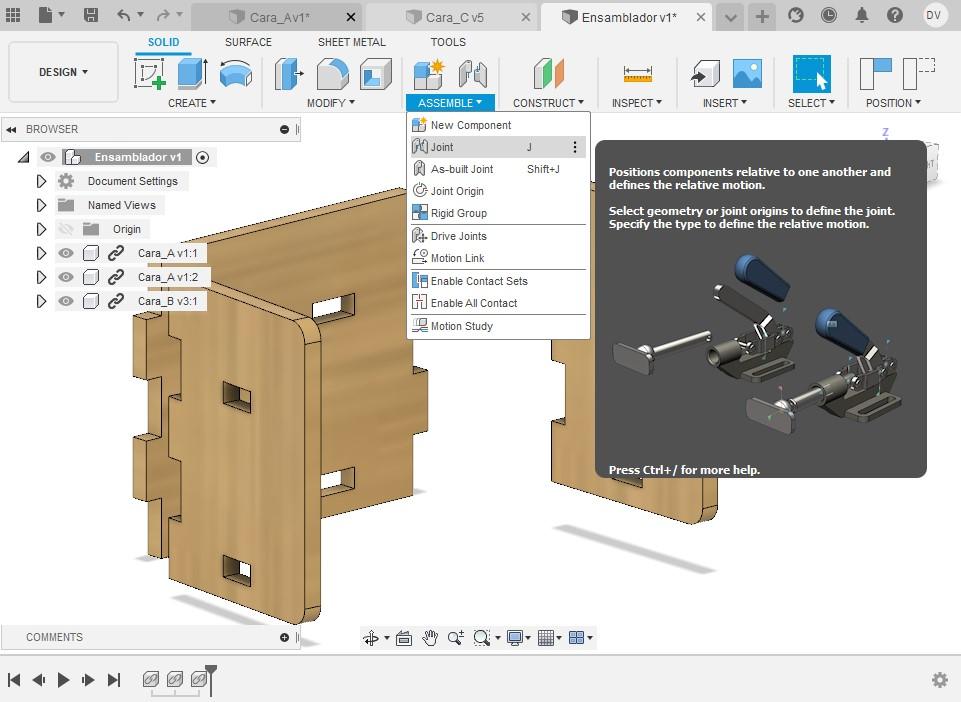
Task: Click the Capture Position icon
Action: [x=876, y=74]
